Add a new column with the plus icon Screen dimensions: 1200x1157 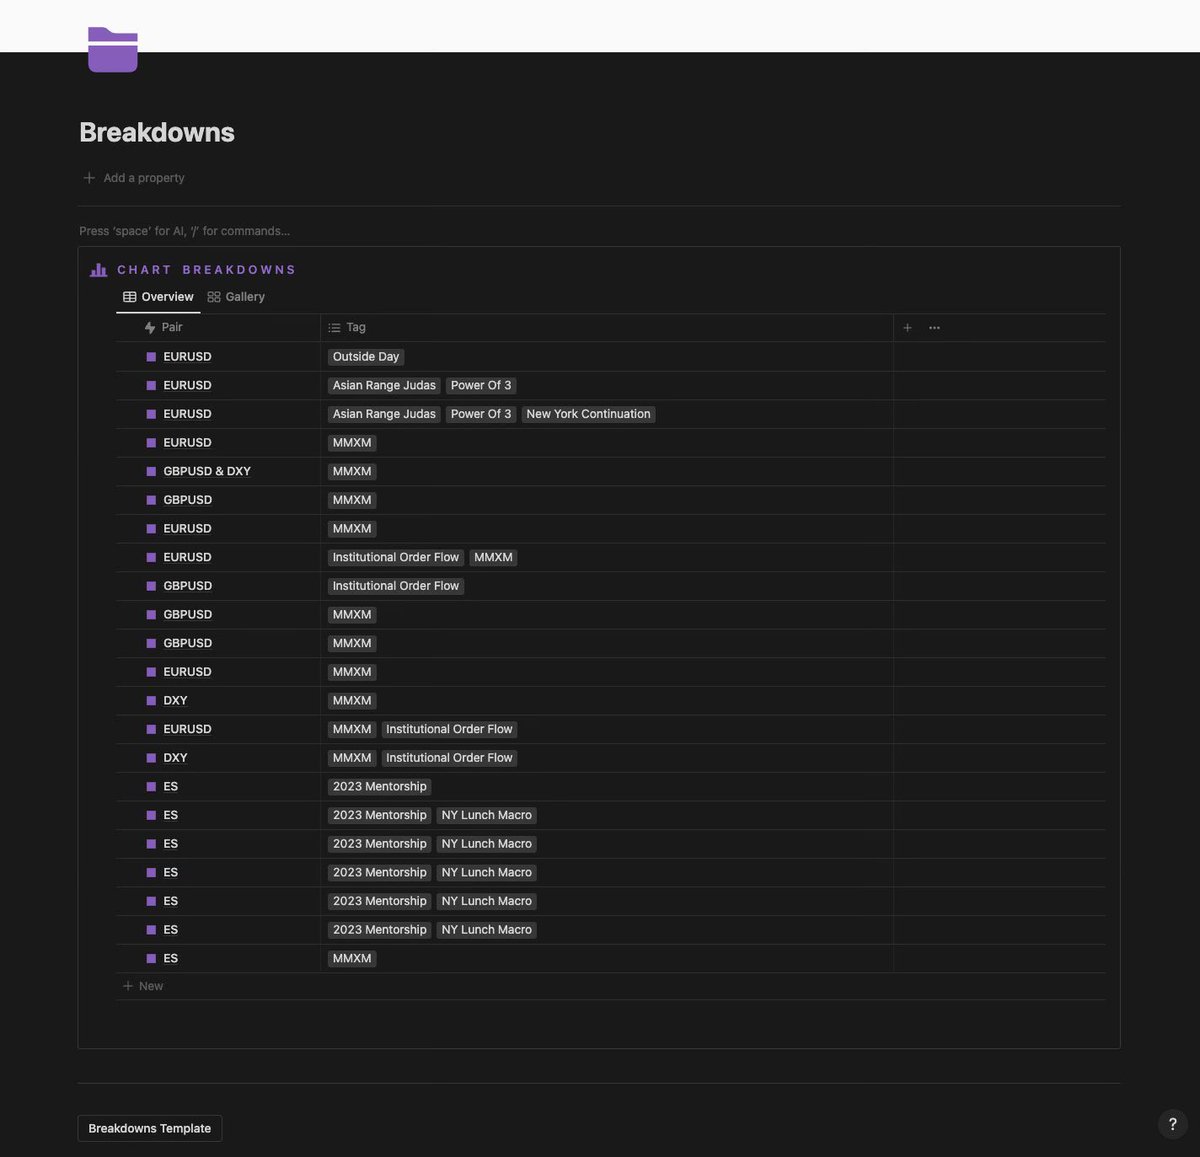click(x=907, y=328)
